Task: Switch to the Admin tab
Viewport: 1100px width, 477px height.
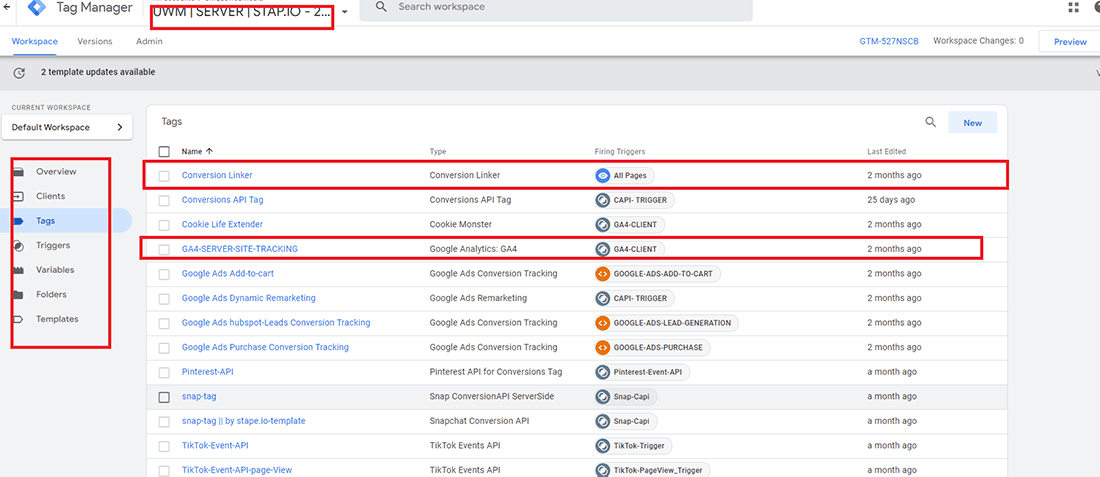Action: click(x=149, y=42)
